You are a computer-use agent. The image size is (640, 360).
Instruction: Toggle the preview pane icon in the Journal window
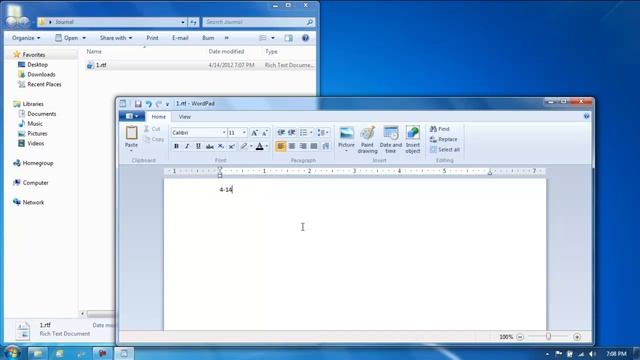289,38
